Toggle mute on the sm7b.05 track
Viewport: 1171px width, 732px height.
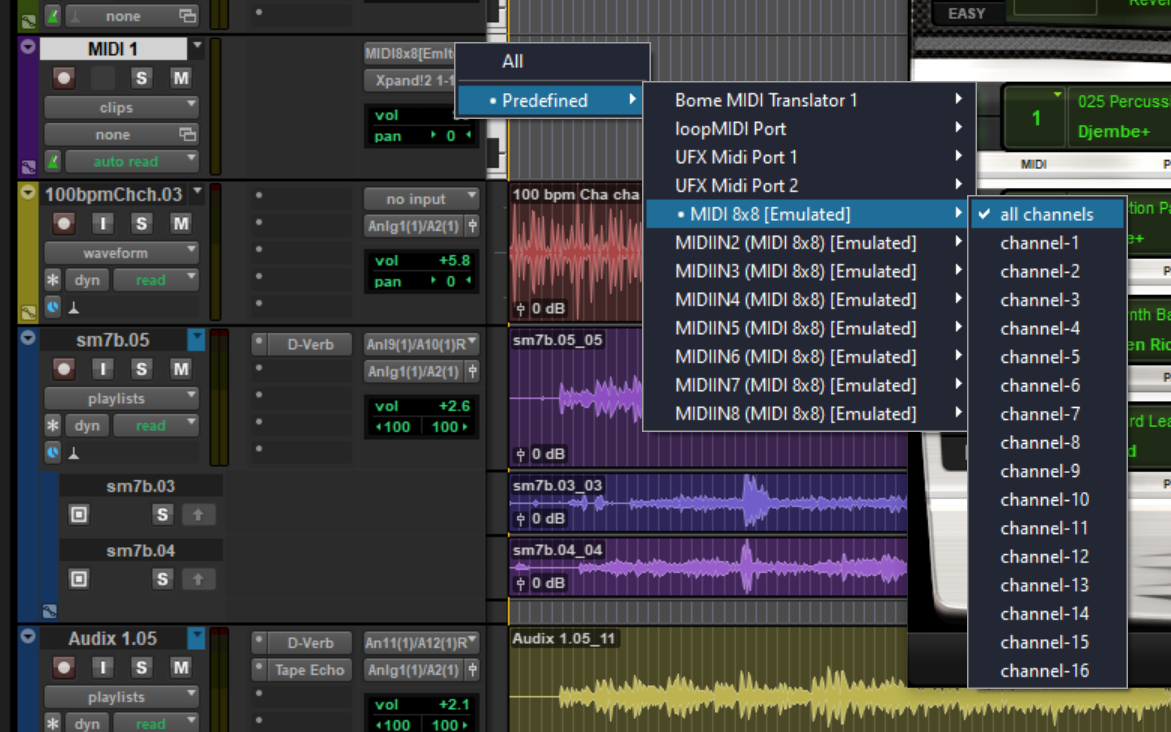tap(180, 370)
